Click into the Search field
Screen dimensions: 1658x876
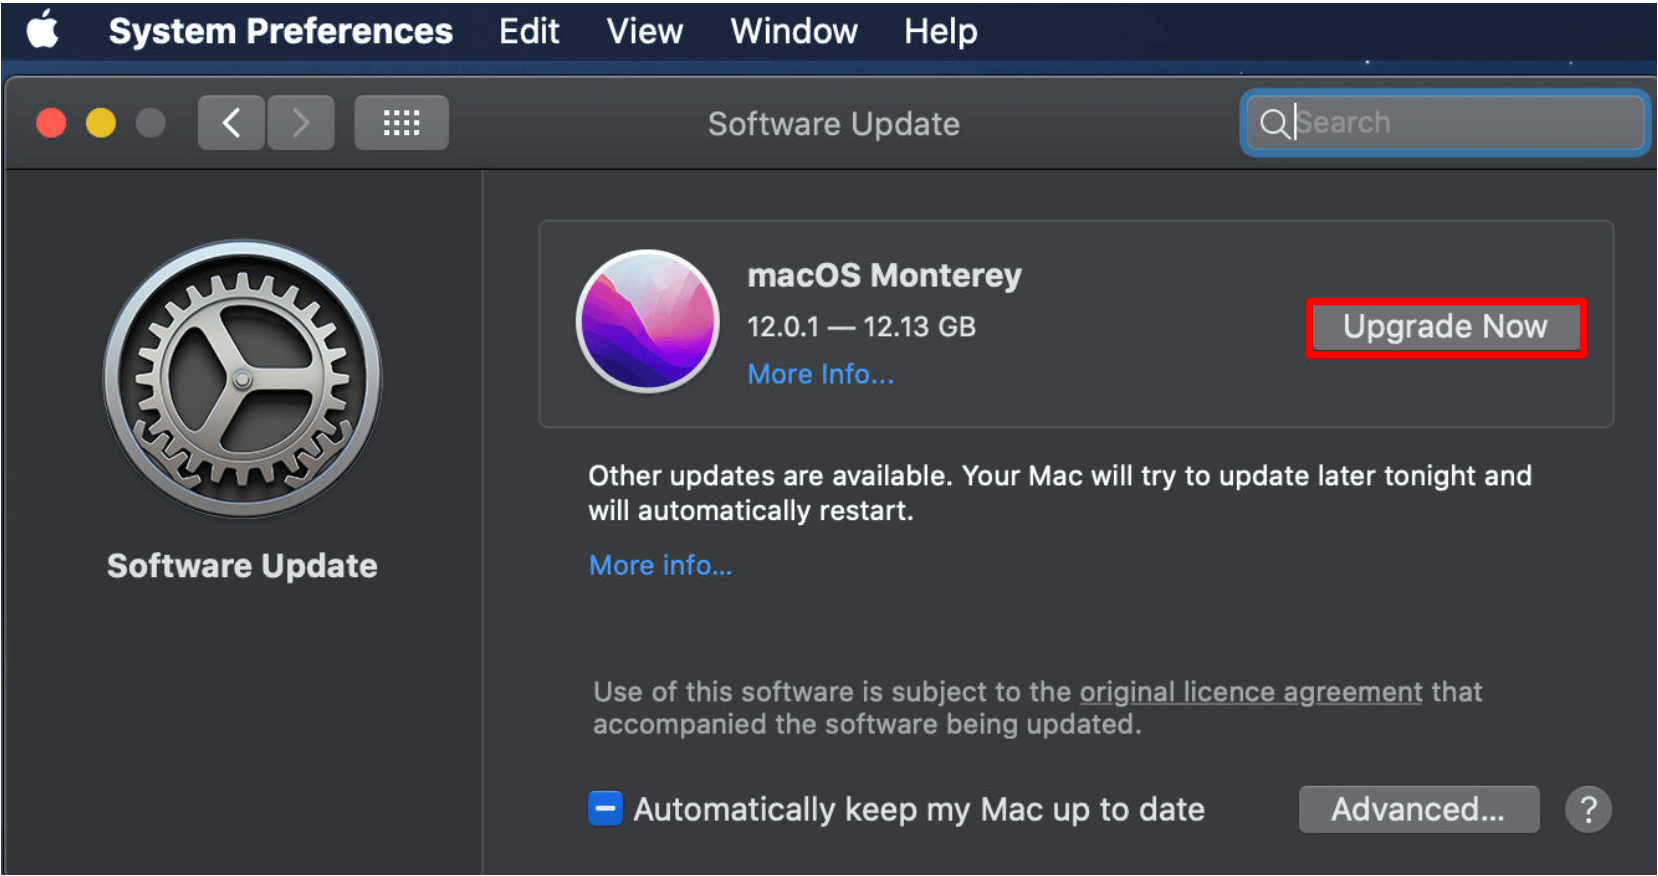coord(1445,123)
